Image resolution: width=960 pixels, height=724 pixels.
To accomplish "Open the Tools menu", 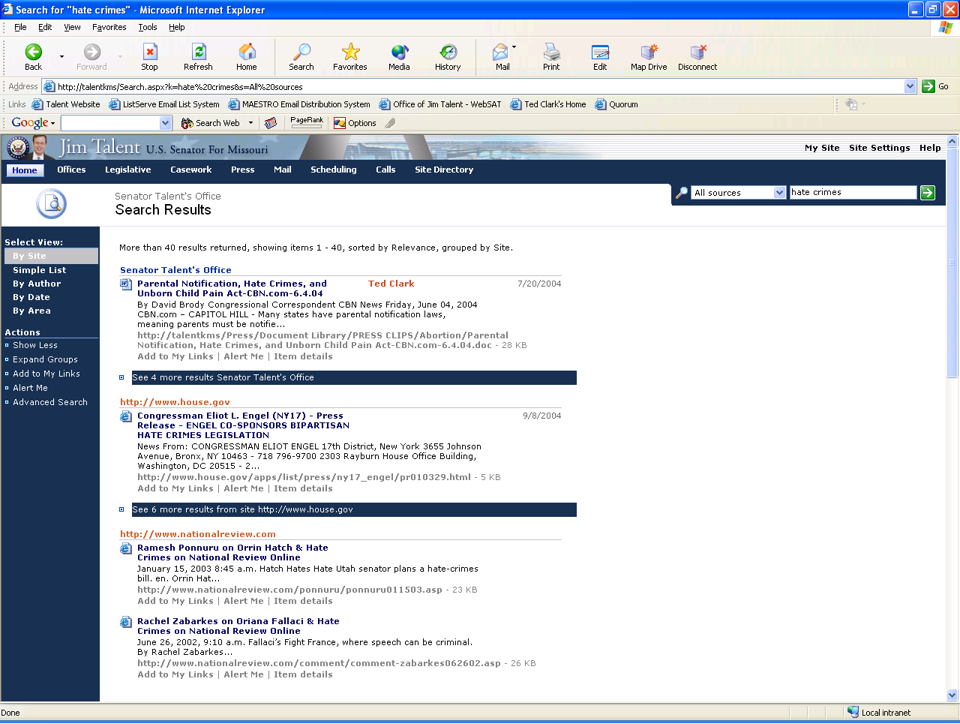I will coord(147,27).
